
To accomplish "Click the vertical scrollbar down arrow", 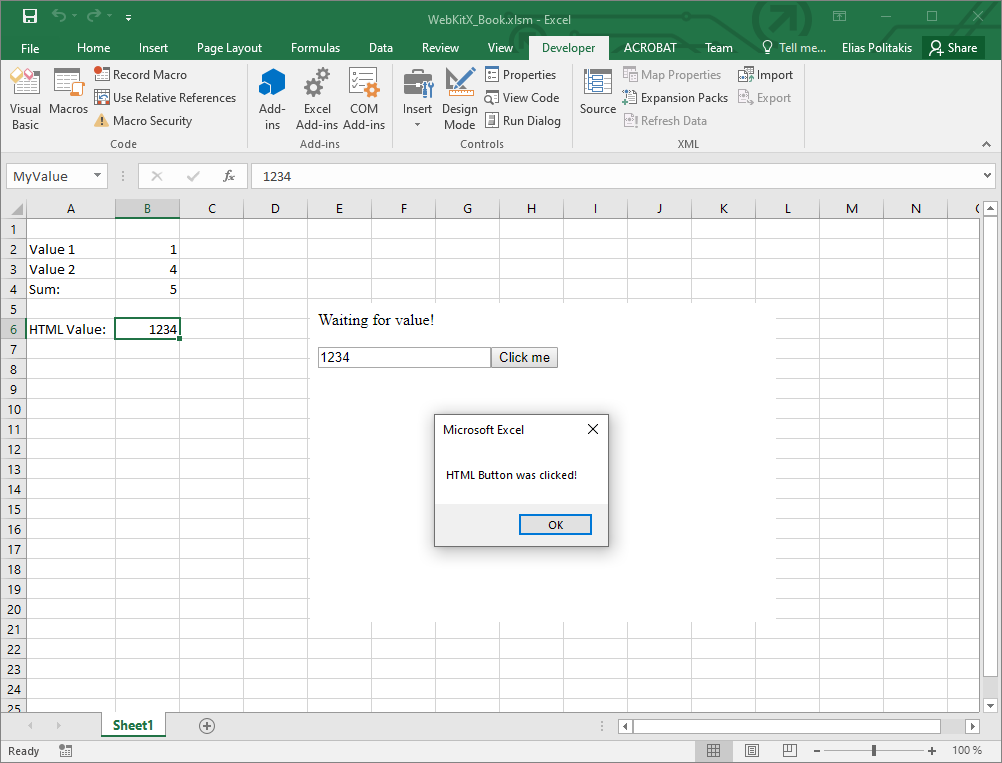I will click(990, 705).
